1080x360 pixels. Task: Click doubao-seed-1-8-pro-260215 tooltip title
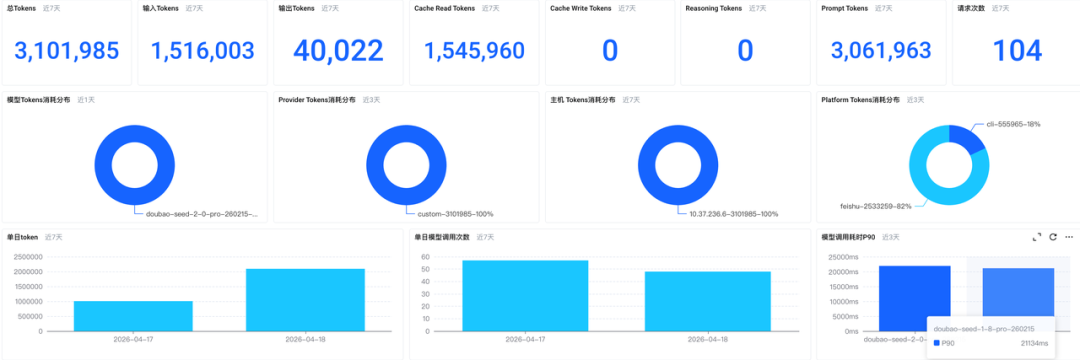984,328
